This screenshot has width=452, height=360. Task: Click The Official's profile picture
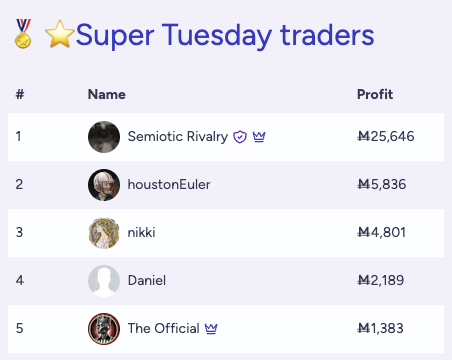[104, 329]
